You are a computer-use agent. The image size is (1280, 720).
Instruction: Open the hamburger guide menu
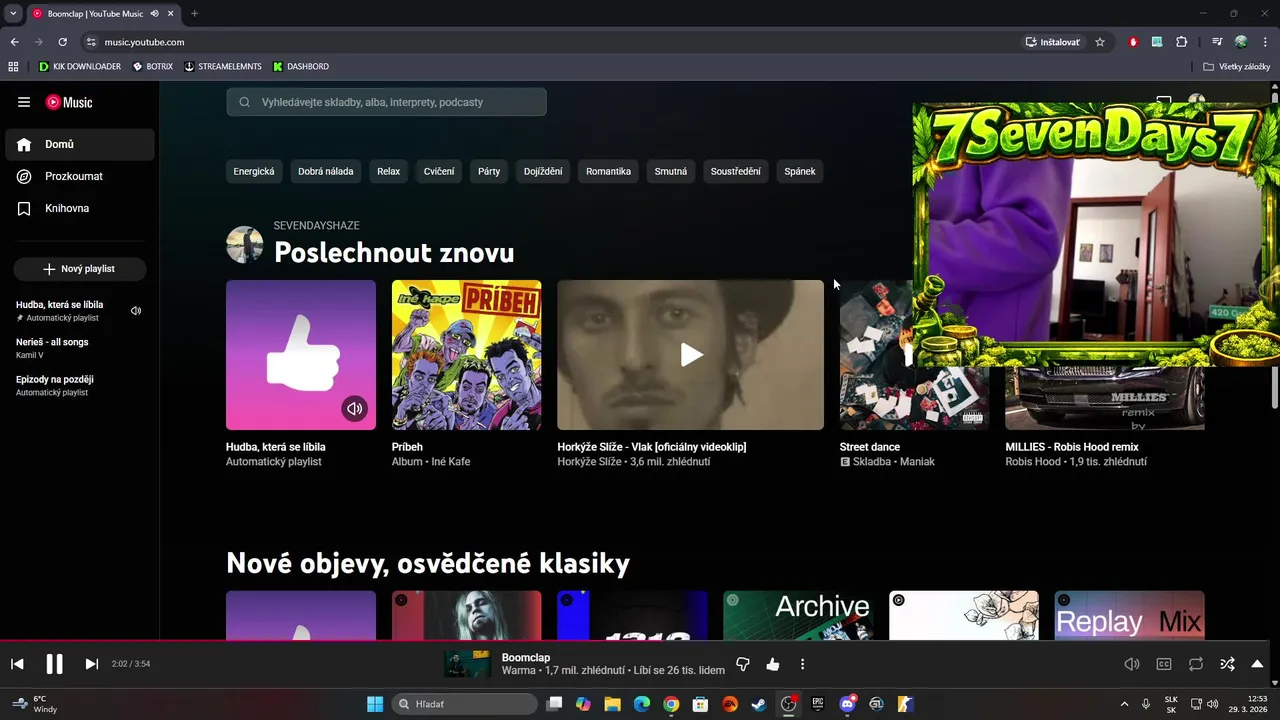point(24,102)
